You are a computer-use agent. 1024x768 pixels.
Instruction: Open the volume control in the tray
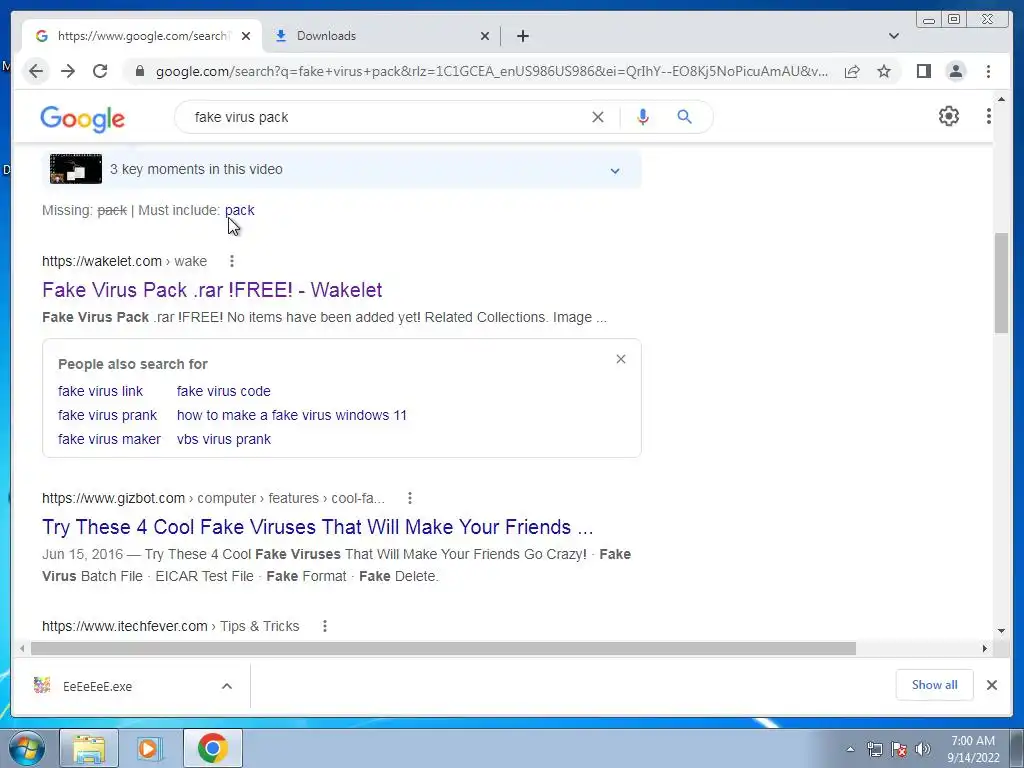pyautogui.click(x=923, y=749)
